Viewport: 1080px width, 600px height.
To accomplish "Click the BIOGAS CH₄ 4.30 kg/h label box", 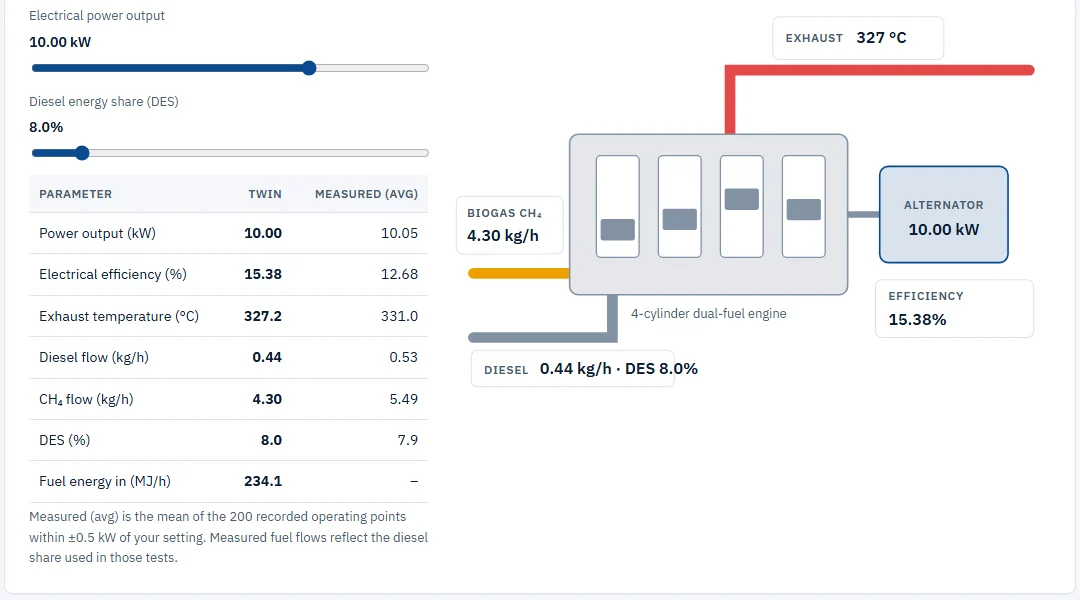I will (x=510, y=225).
